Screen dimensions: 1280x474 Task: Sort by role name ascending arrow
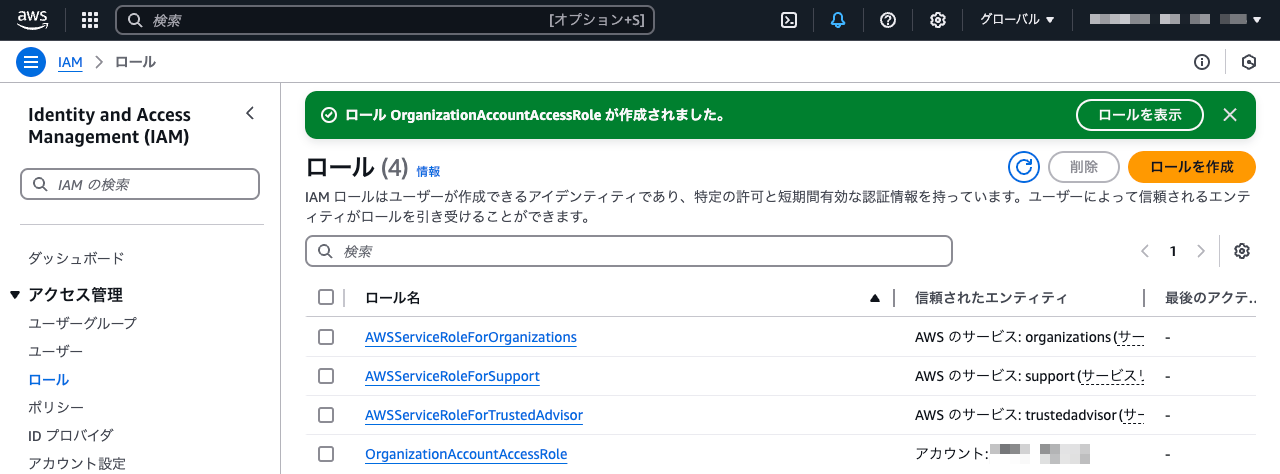[x=875, y=298]
